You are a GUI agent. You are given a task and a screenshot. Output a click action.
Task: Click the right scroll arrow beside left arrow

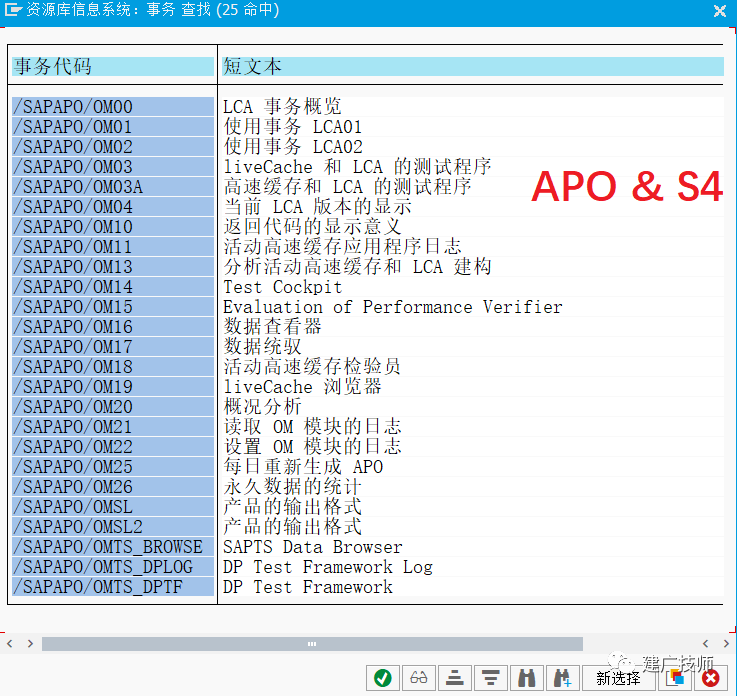pos(30,643)
